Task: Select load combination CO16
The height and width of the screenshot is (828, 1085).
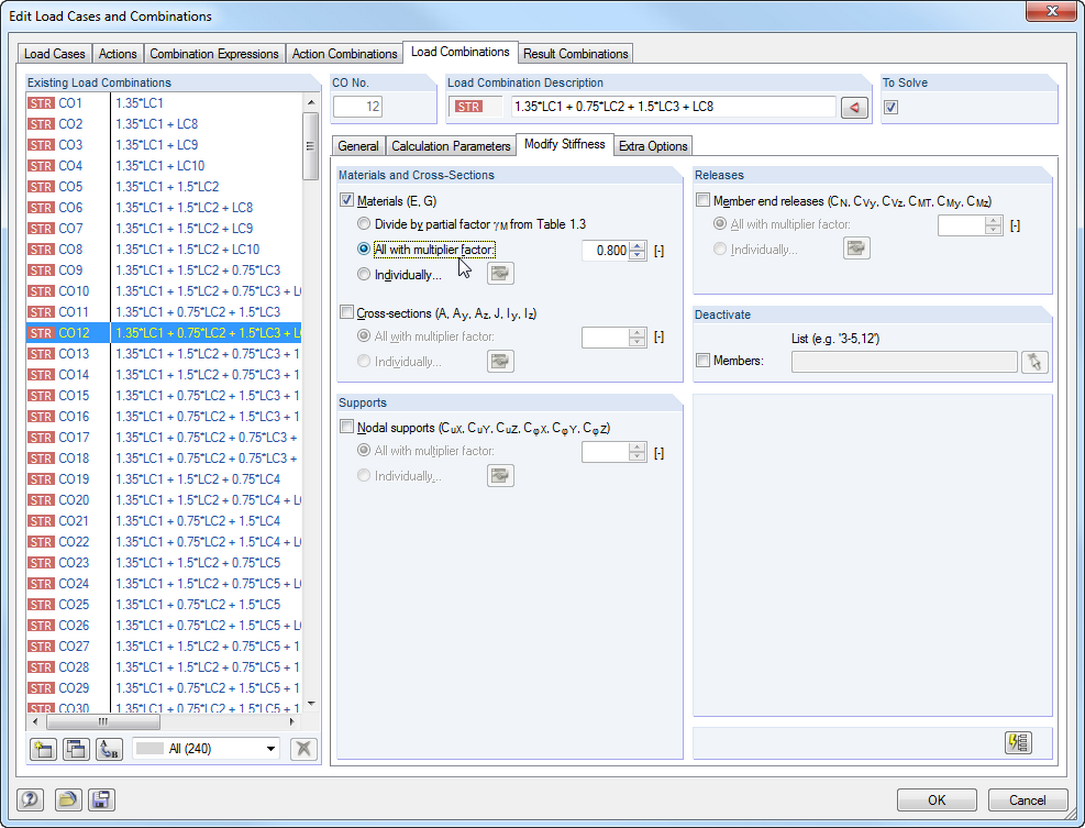Action: click(x=164, y=416)
